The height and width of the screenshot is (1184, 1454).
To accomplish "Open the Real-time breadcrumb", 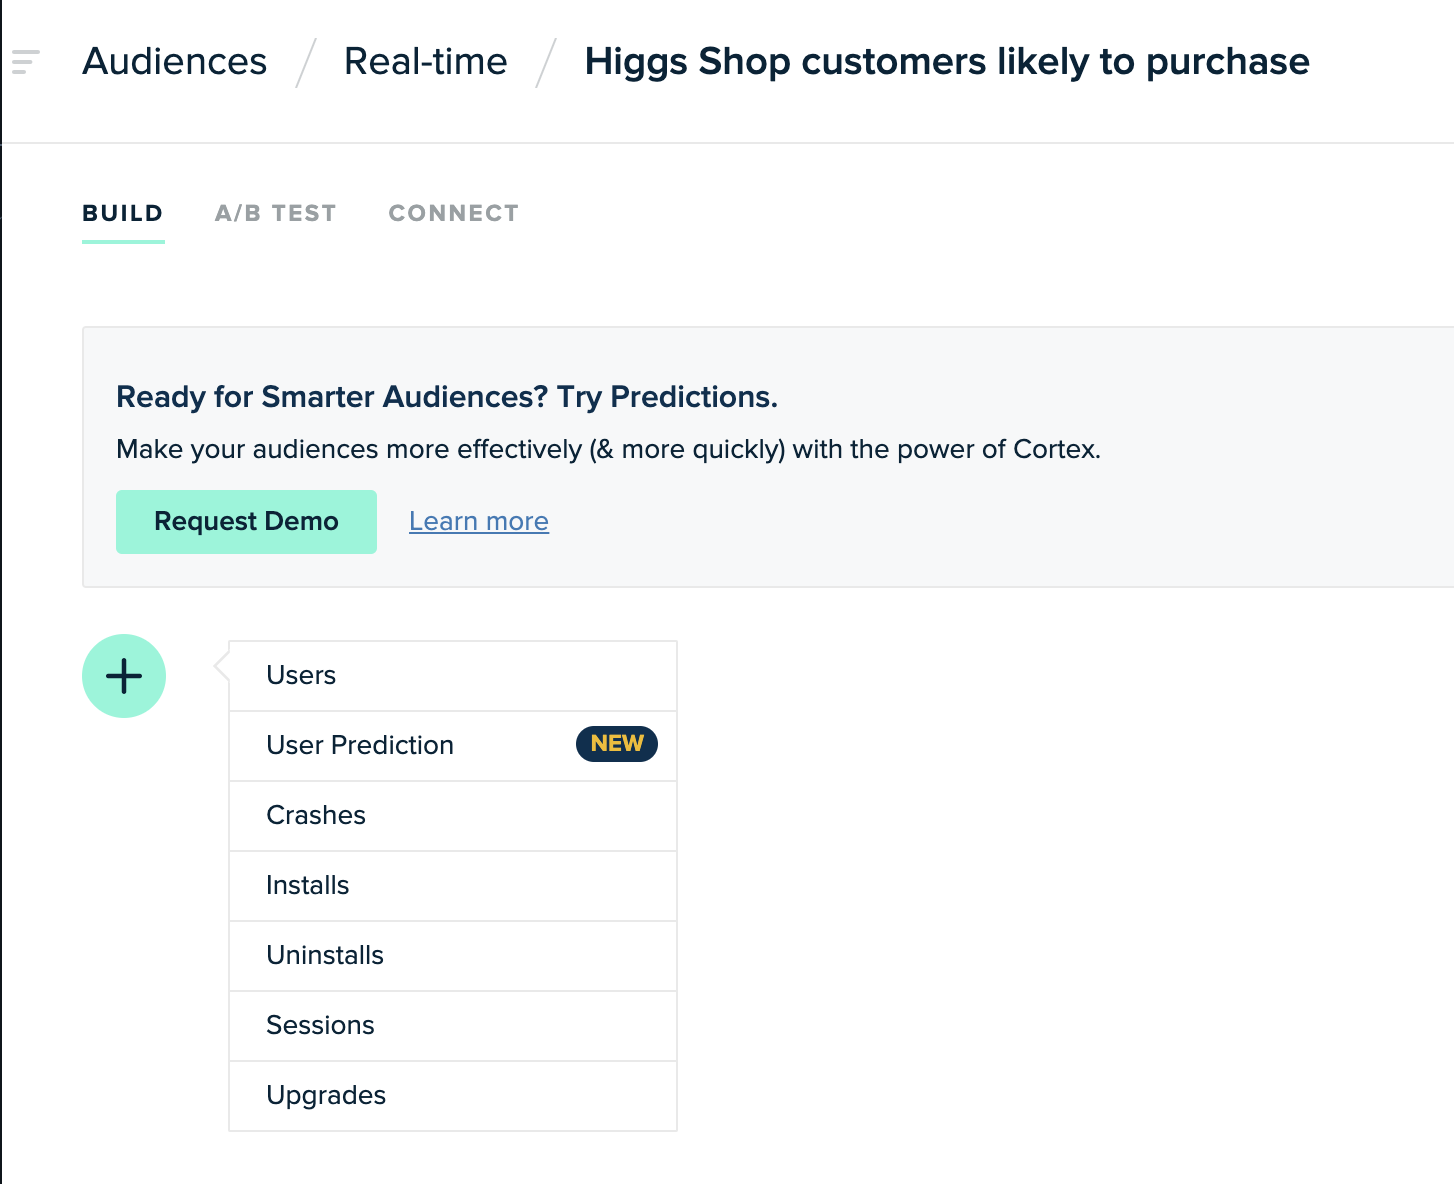I will 426,62.
